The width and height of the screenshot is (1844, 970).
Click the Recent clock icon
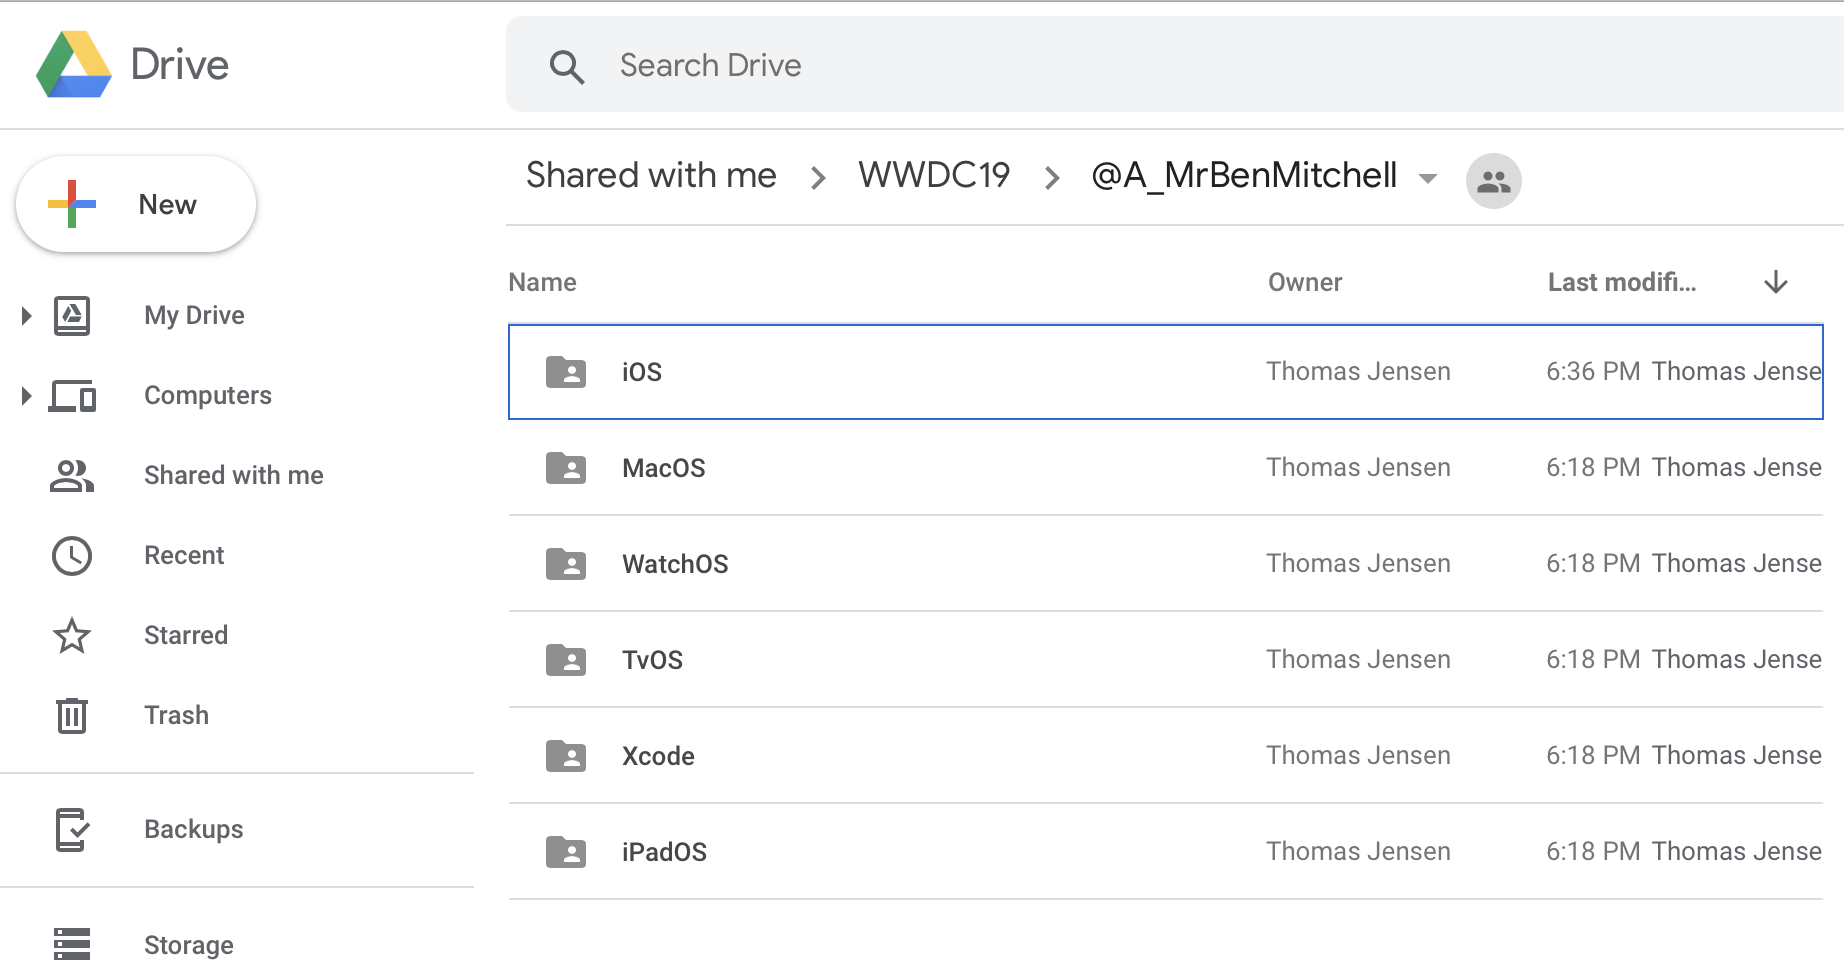point(72,556)
